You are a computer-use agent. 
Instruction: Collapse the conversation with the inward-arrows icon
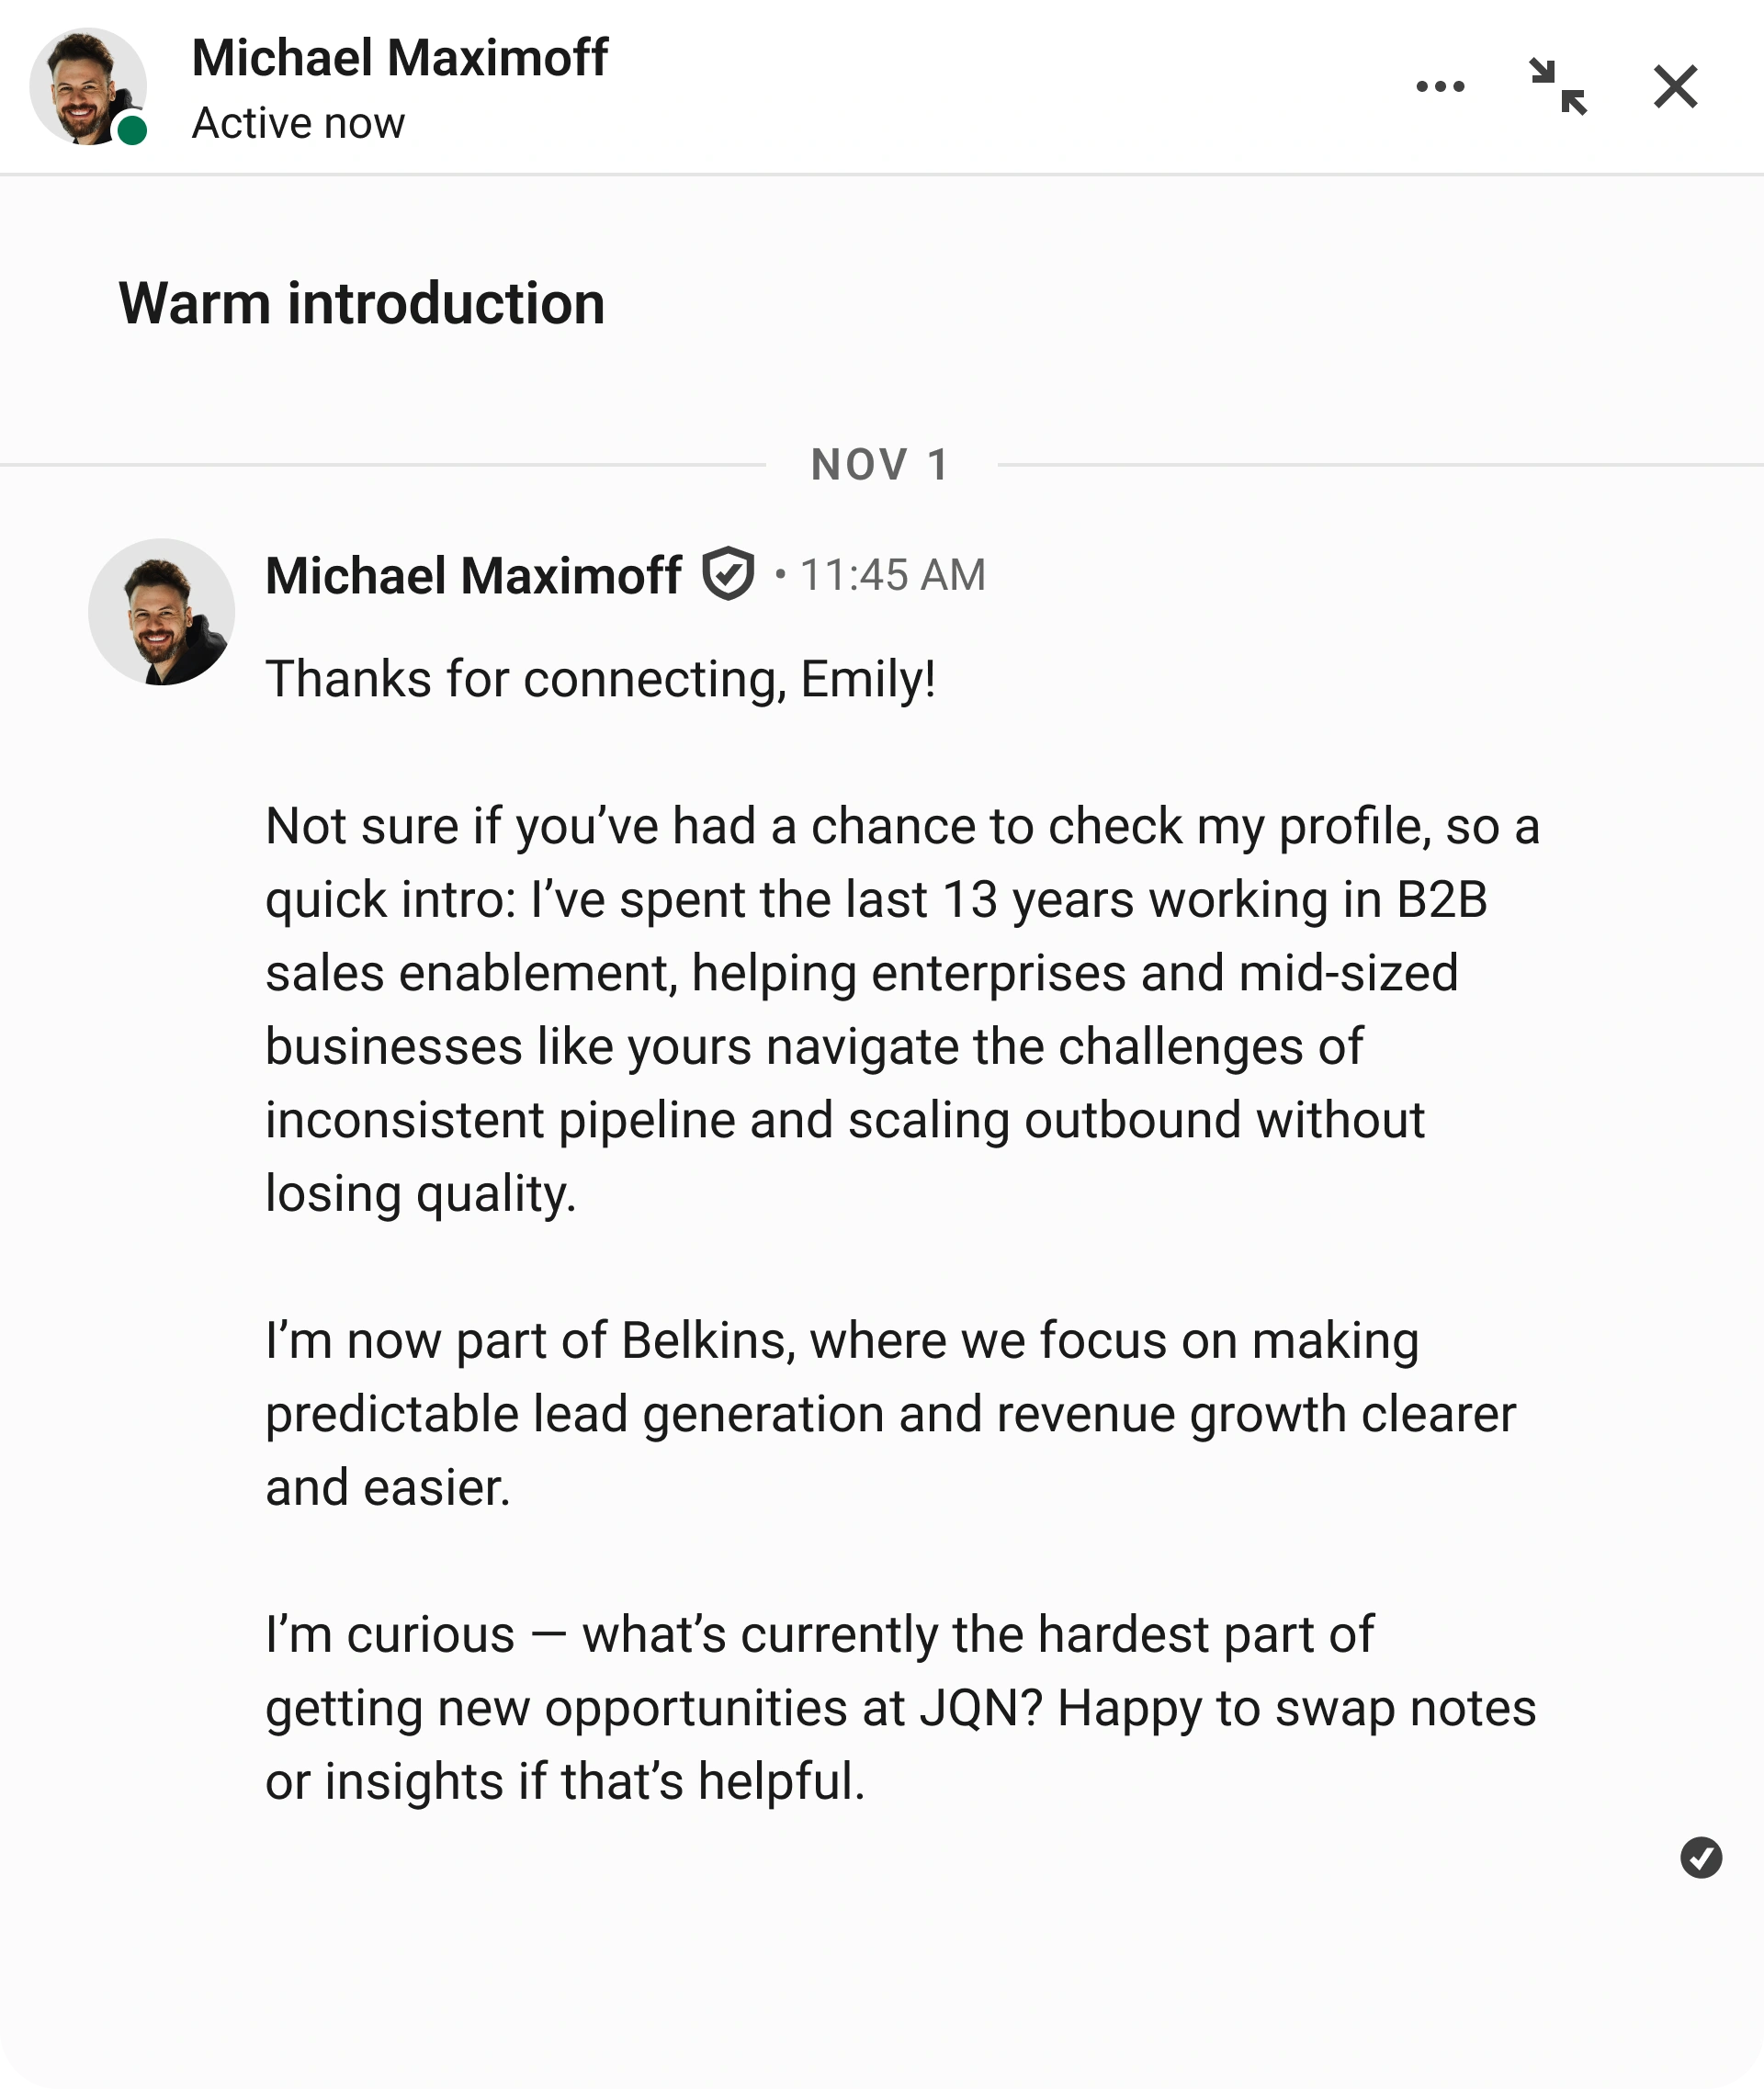coord(1558,87)
